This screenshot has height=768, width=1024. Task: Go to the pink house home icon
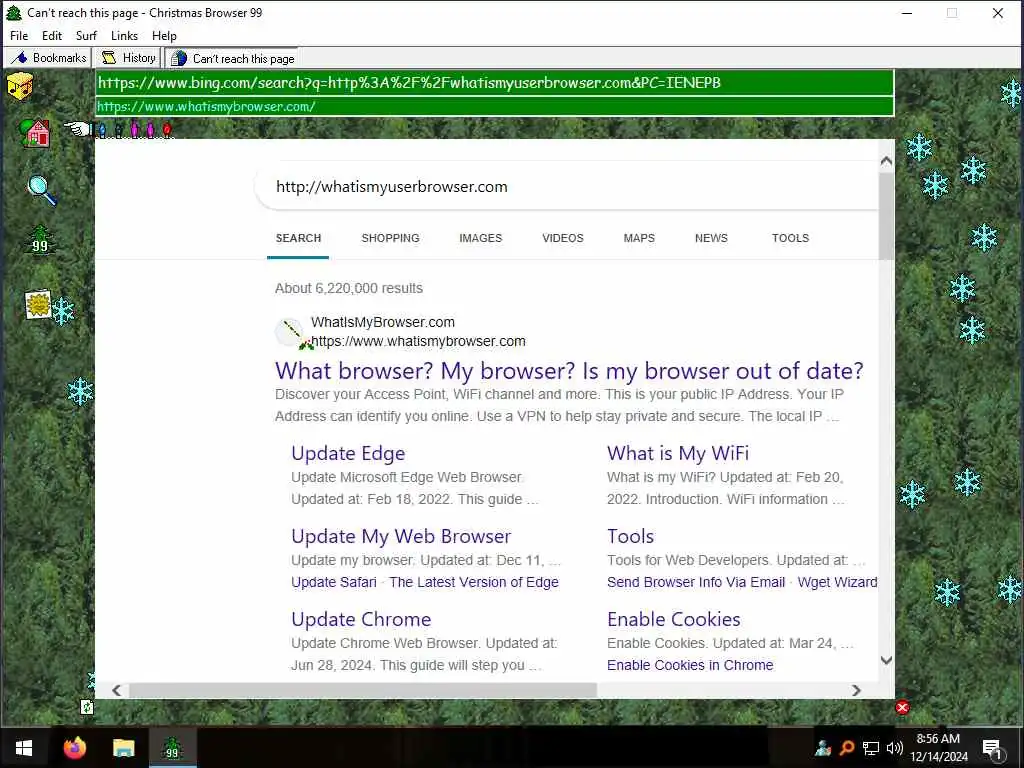[35, 133]
